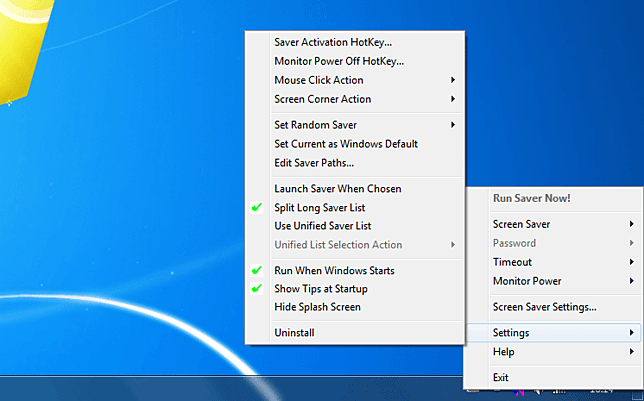The height and width of the screenshot is (401, 644).
Task: Click Run Saver Now!
Action: (554, 198)
